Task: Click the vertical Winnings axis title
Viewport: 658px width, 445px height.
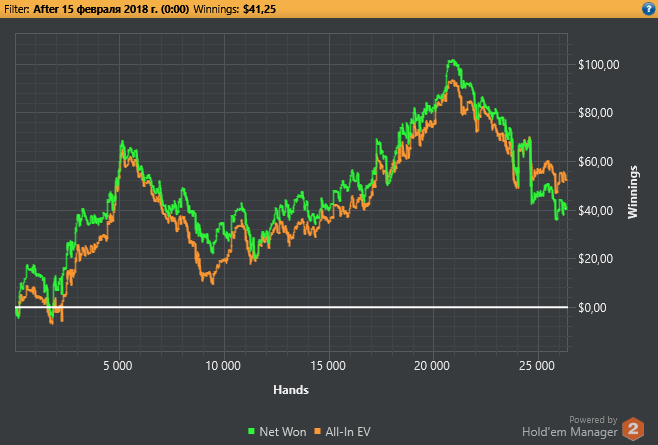Action: coord(632,192)
